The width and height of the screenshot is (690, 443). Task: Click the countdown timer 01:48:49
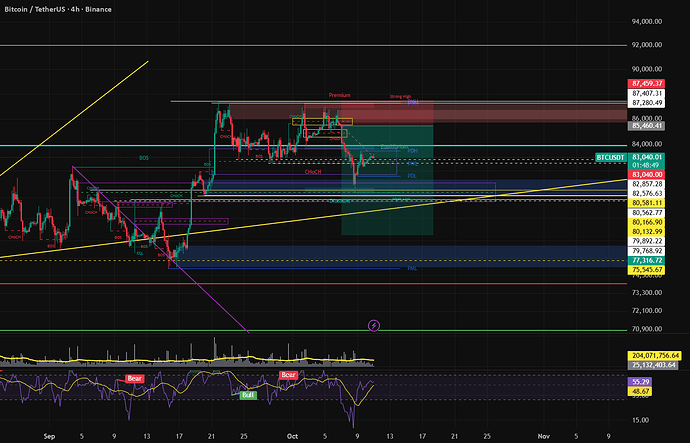(x=646, y=165)
